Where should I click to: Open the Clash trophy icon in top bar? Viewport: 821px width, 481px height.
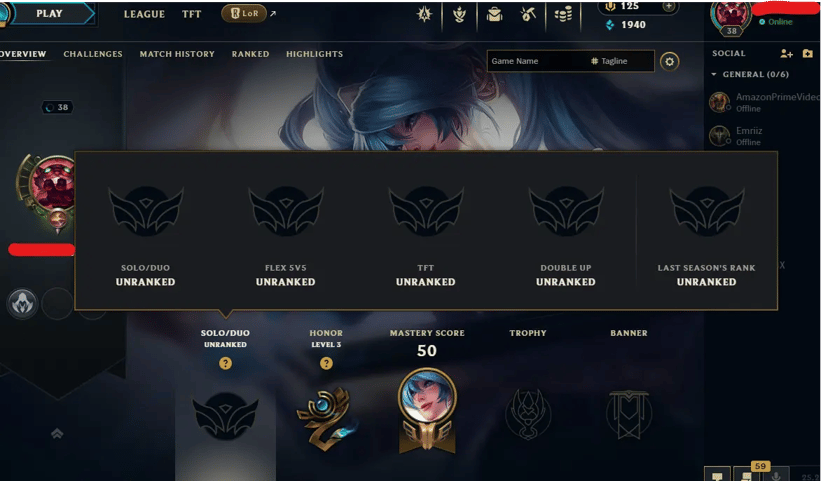[x=459, y=14]
